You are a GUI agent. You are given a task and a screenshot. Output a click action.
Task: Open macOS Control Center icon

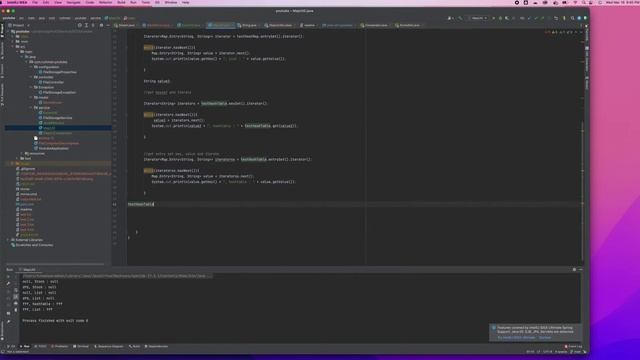click(x=591, y=2)
